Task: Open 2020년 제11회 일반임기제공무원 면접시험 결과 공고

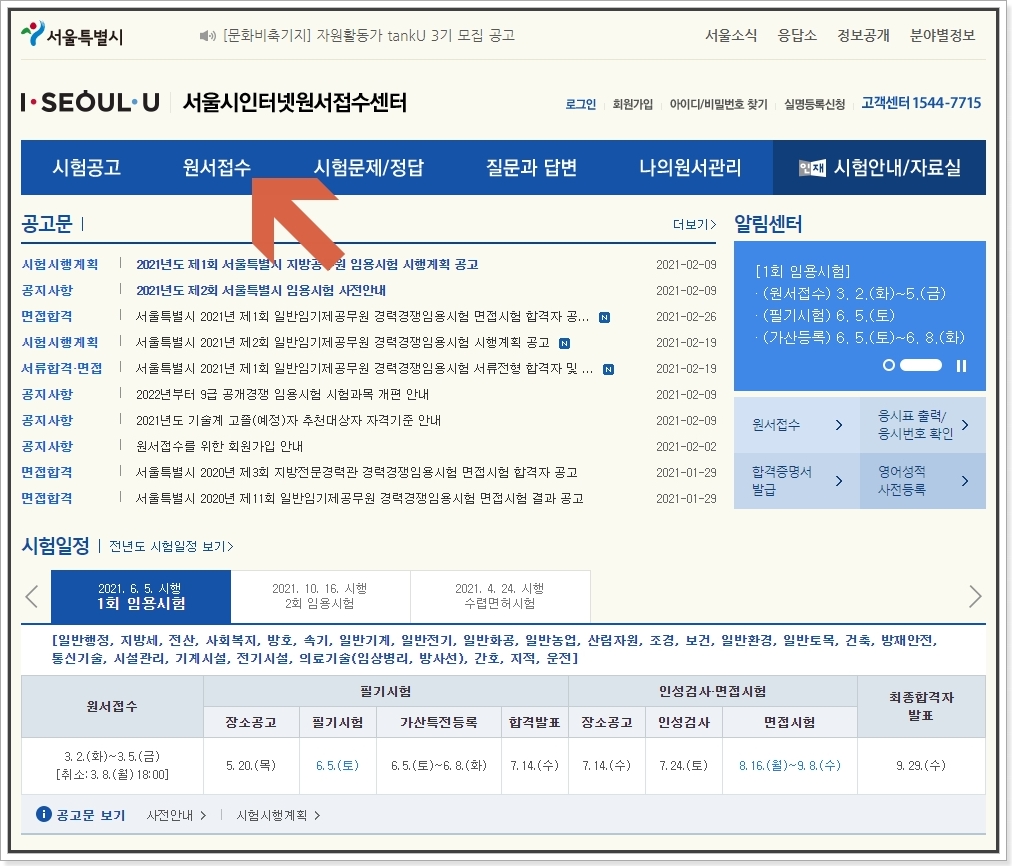Action: [x=359, y=498]
